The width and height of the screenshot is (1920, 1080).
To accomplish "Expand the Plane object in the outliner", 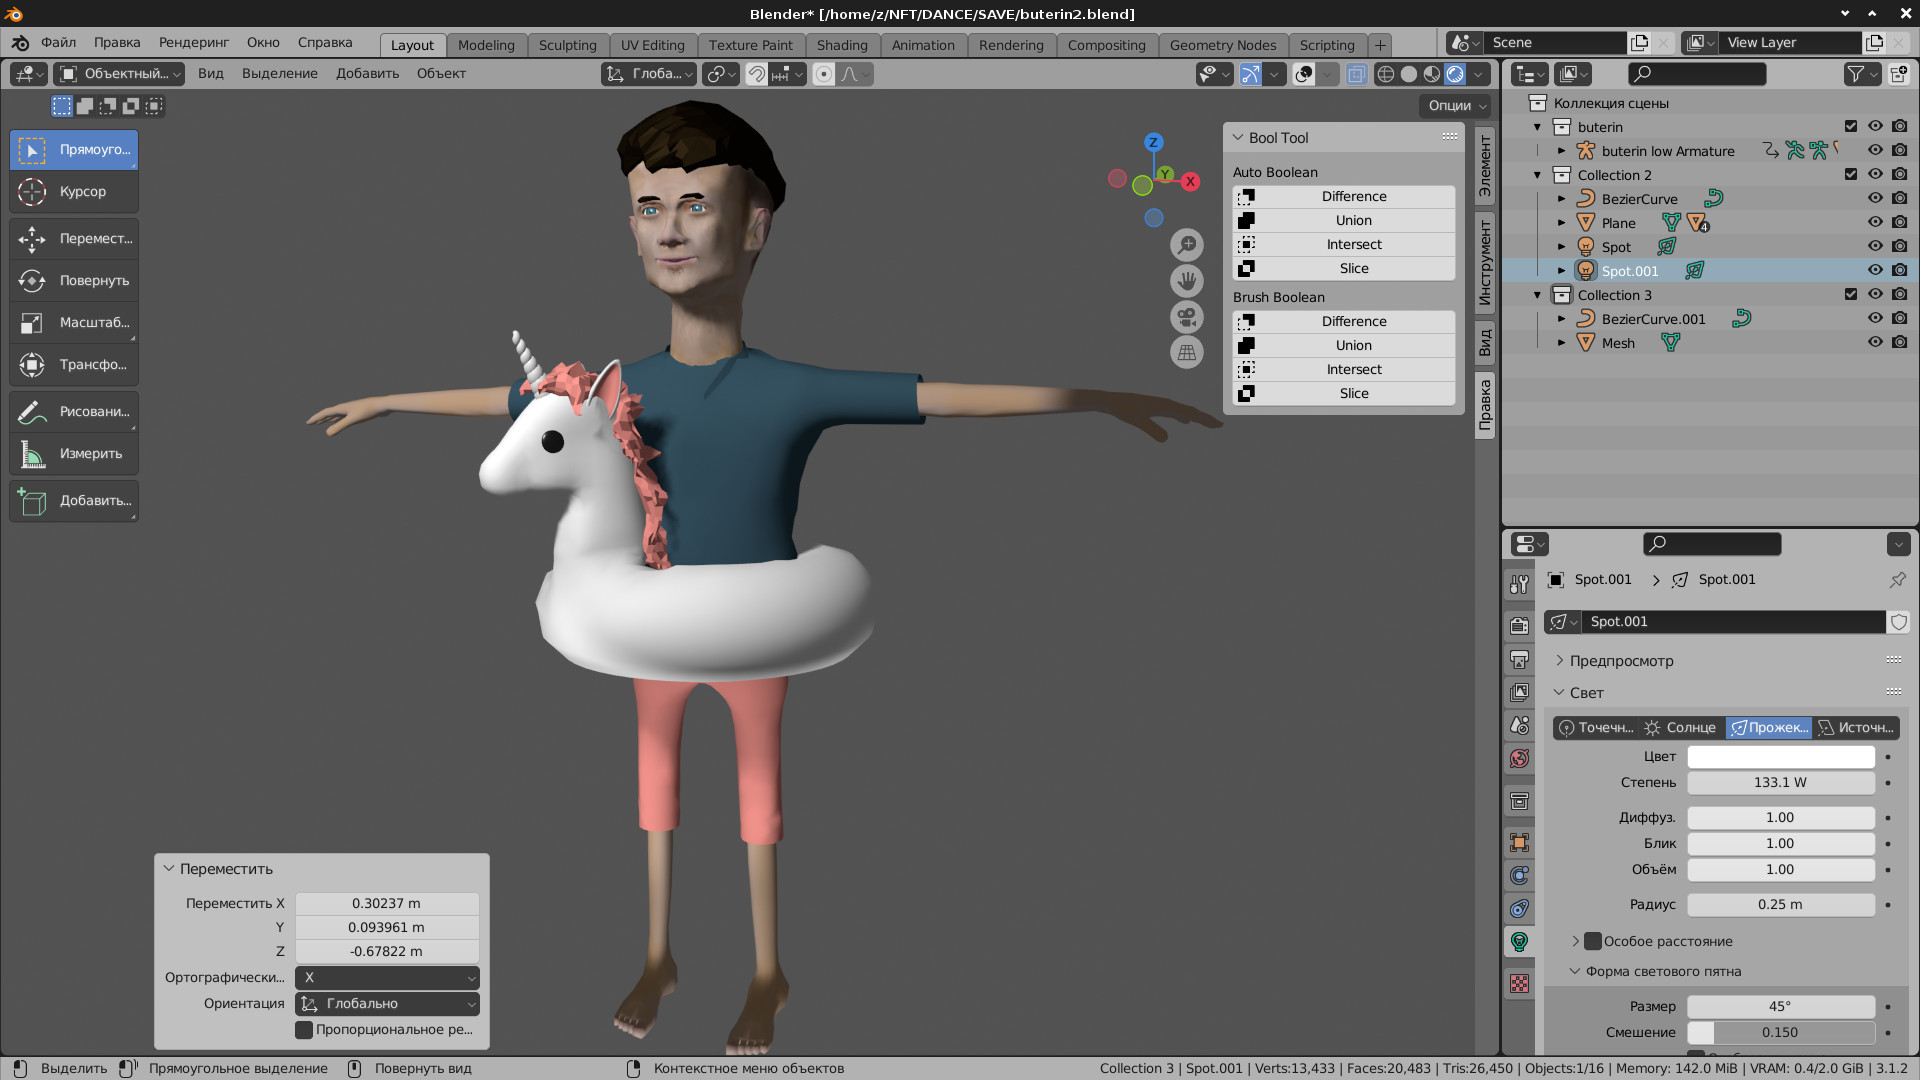I will pyautogui.click(x=1562, y=223).
